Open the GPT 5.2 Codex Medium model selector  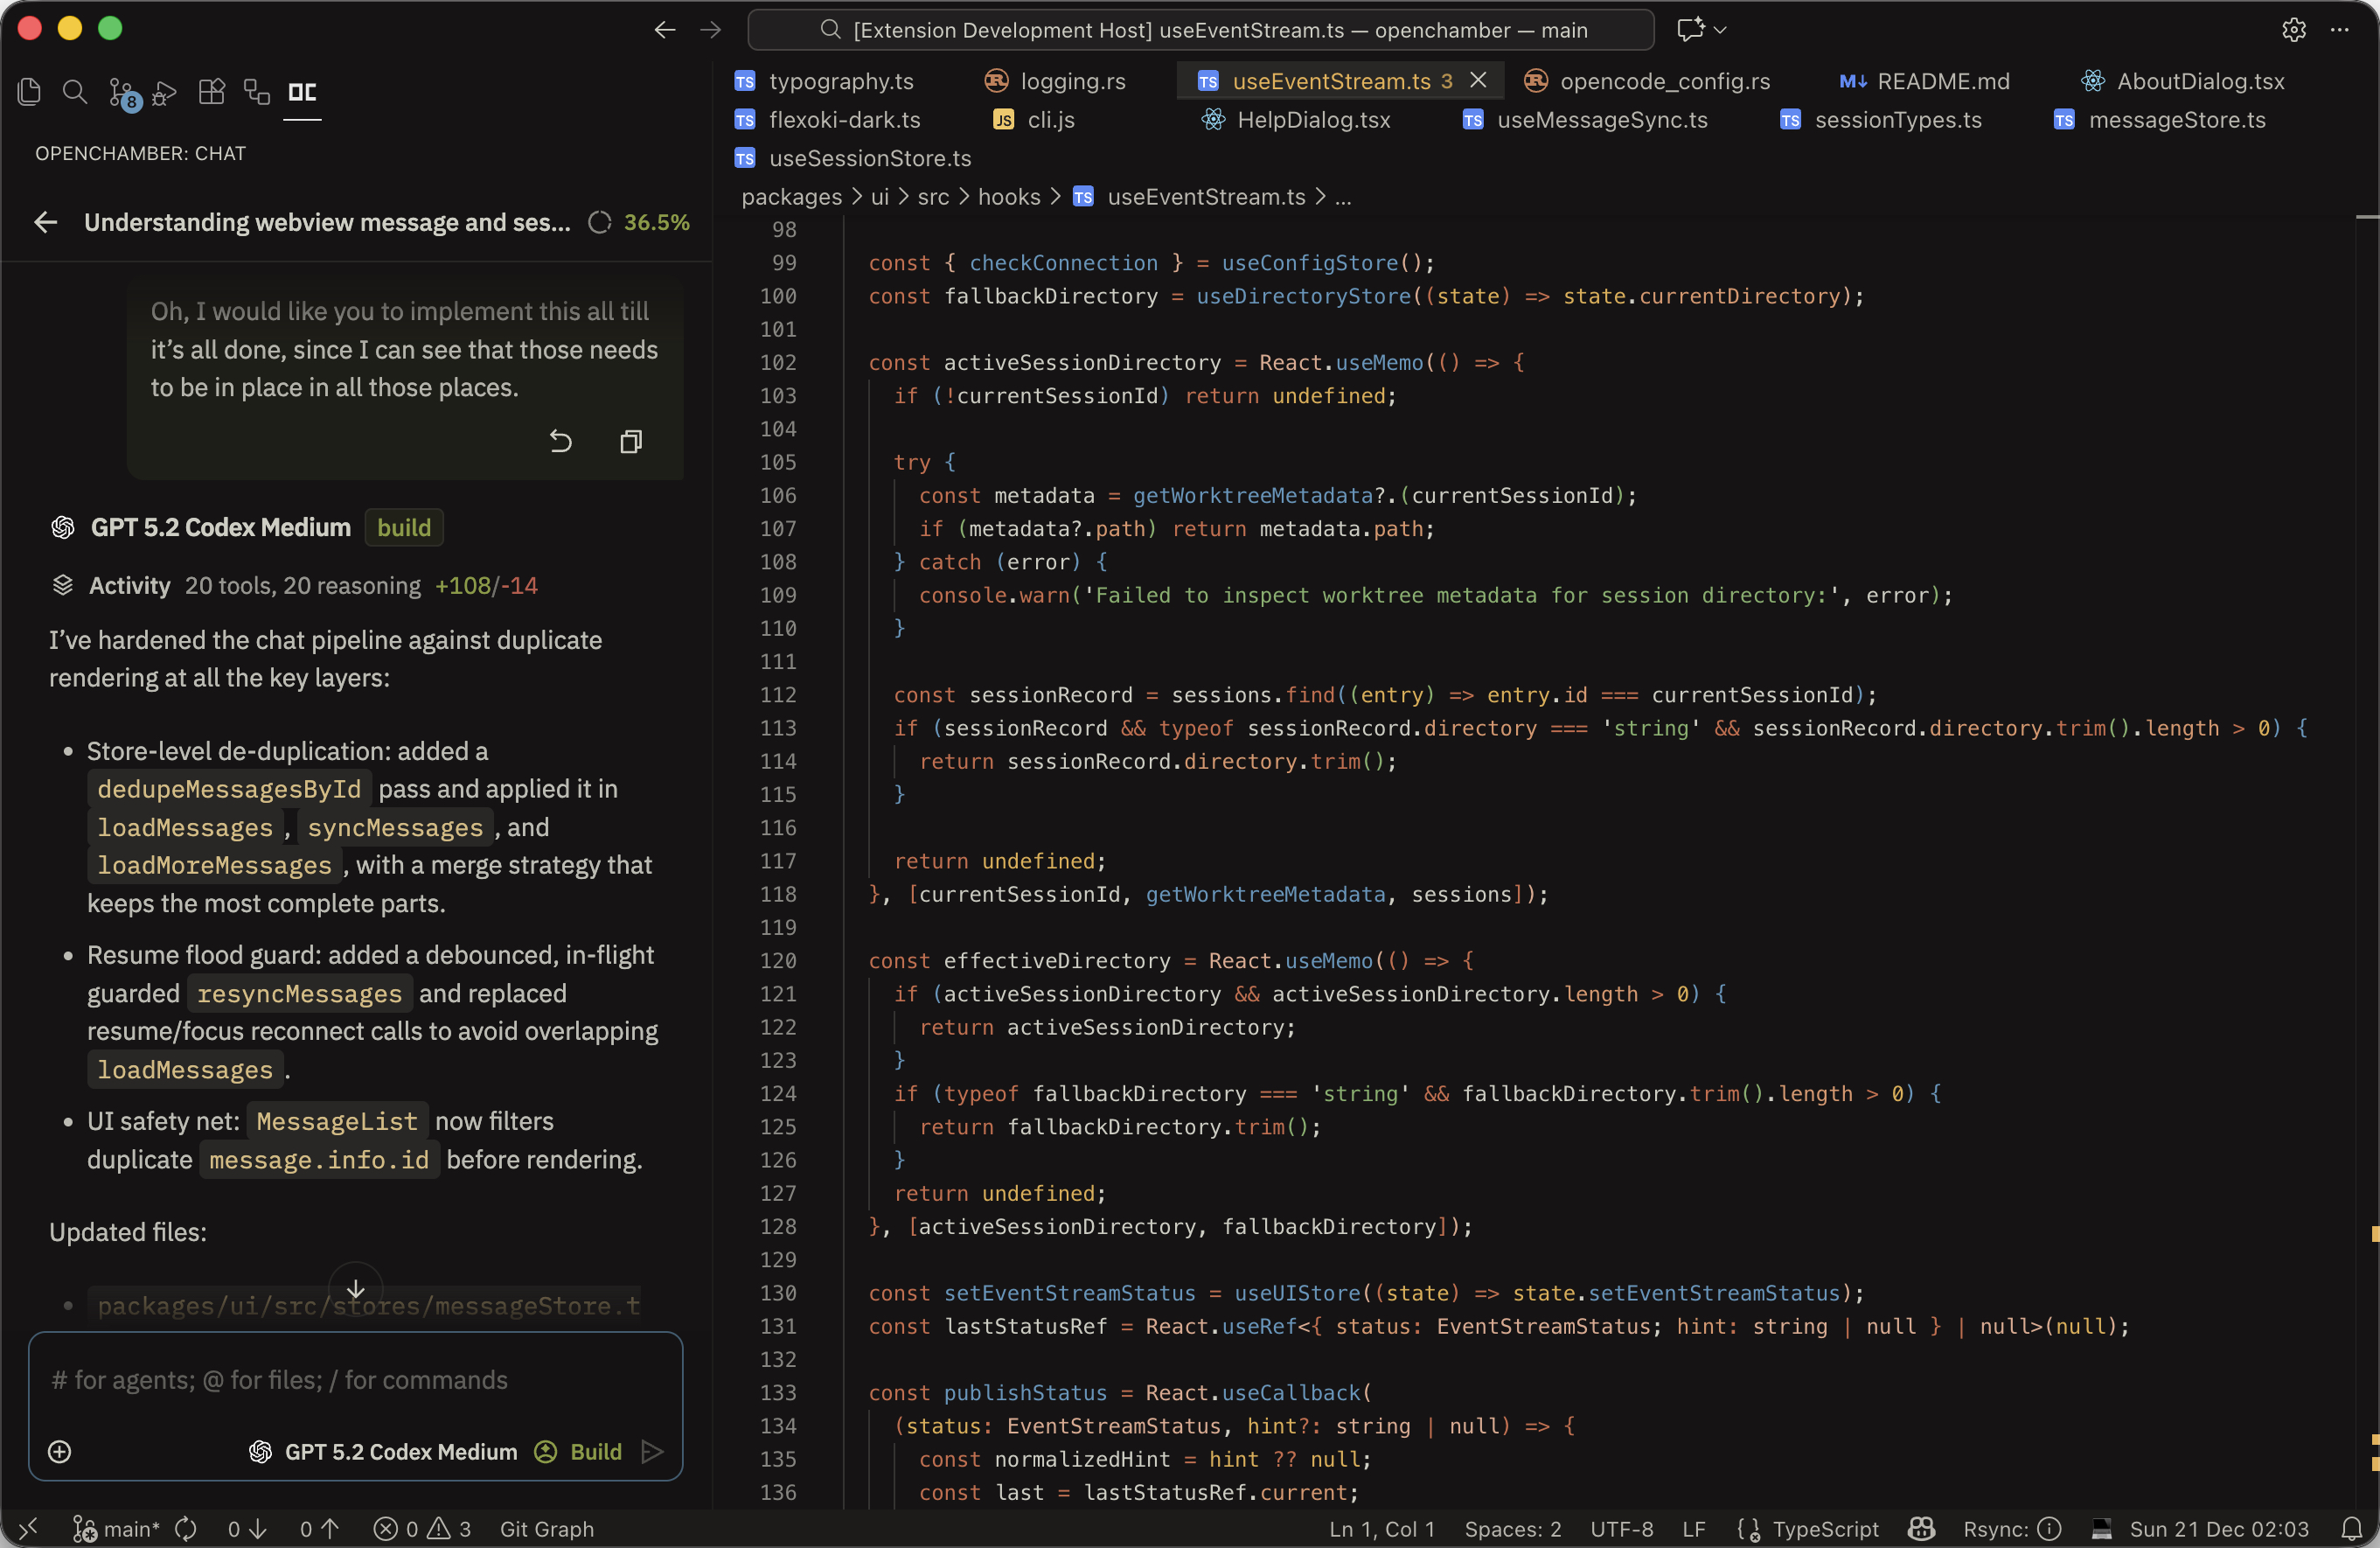[x=383, y=1452]
